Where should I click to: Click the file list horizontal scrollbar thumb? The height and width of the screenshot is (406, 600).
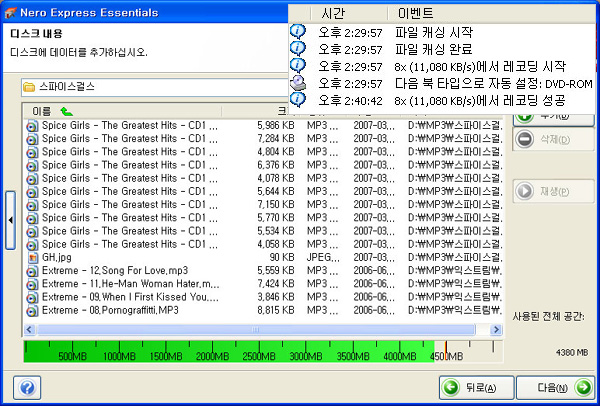pyautogui.click(x=256, y=329)
